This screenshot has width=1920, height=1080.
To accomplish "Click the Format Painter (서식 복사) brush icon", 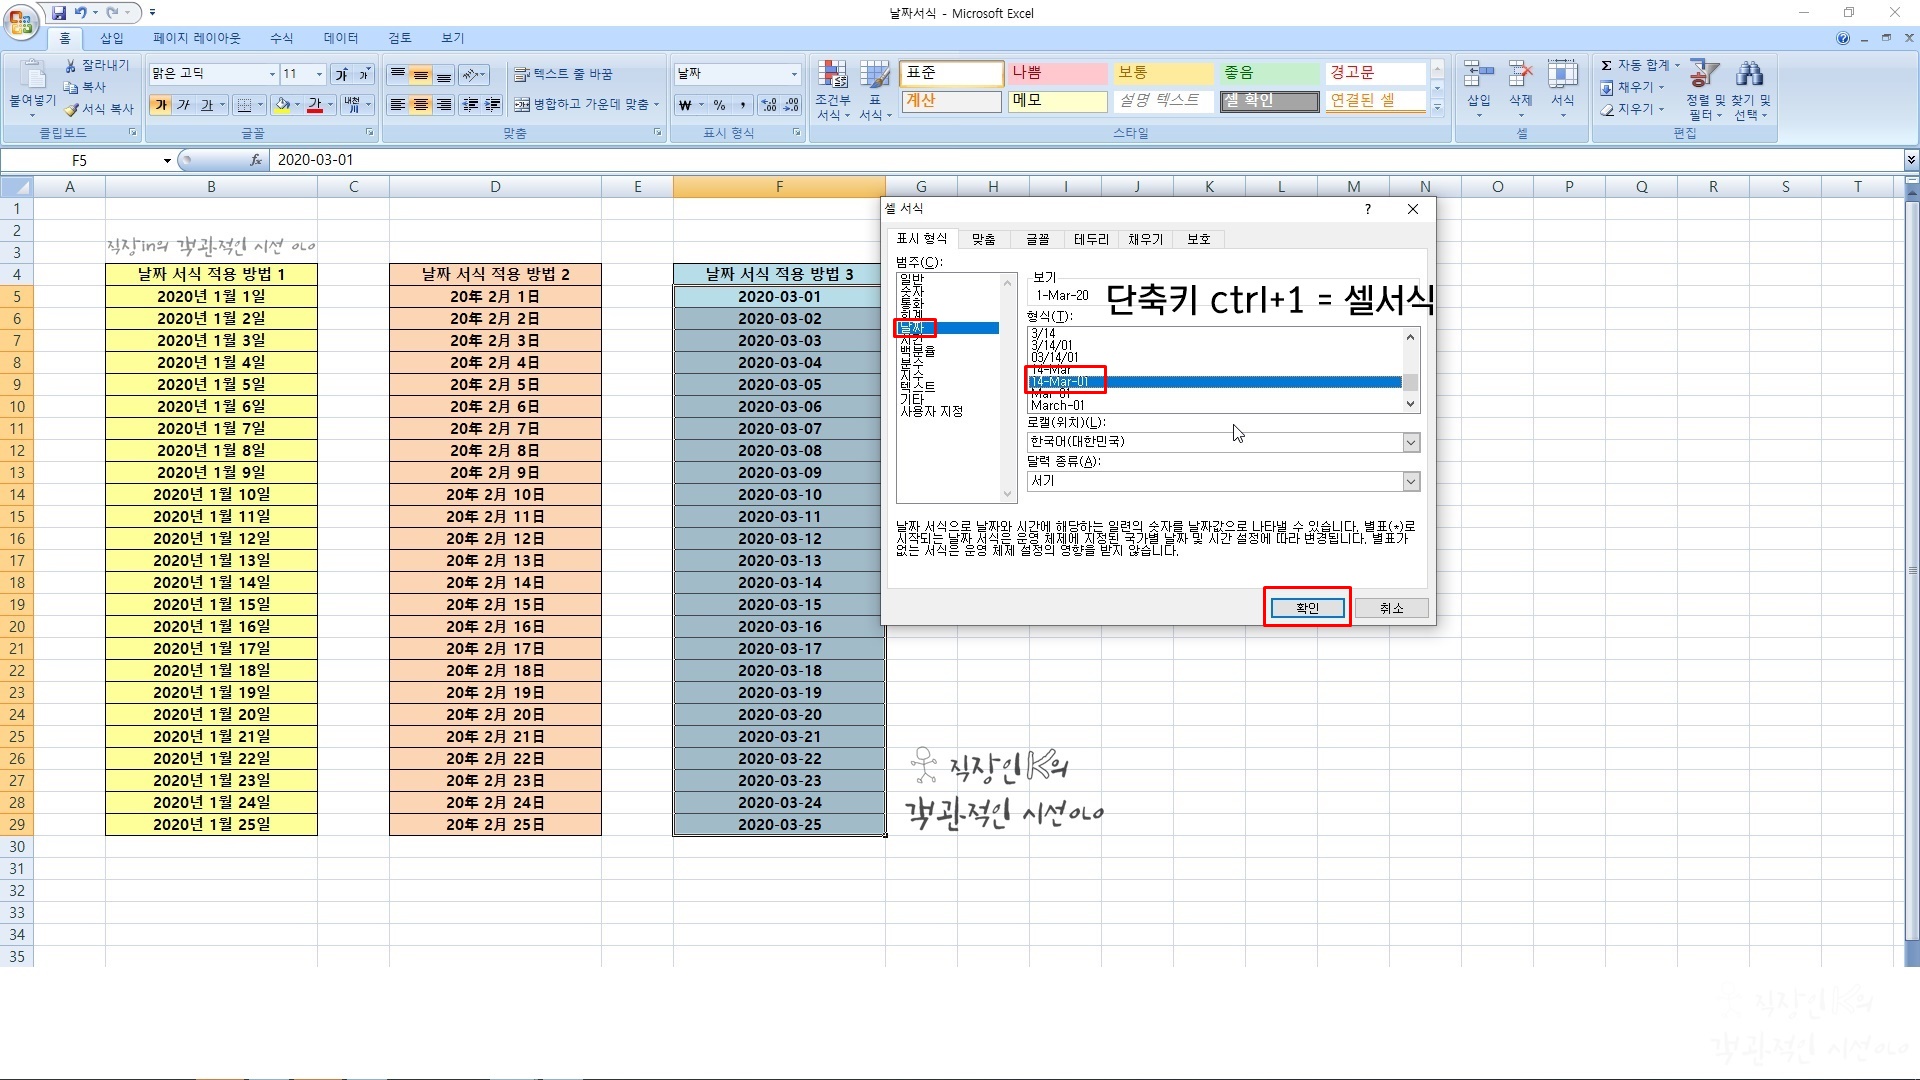I will pyautogui.click(x=71, y=109).
